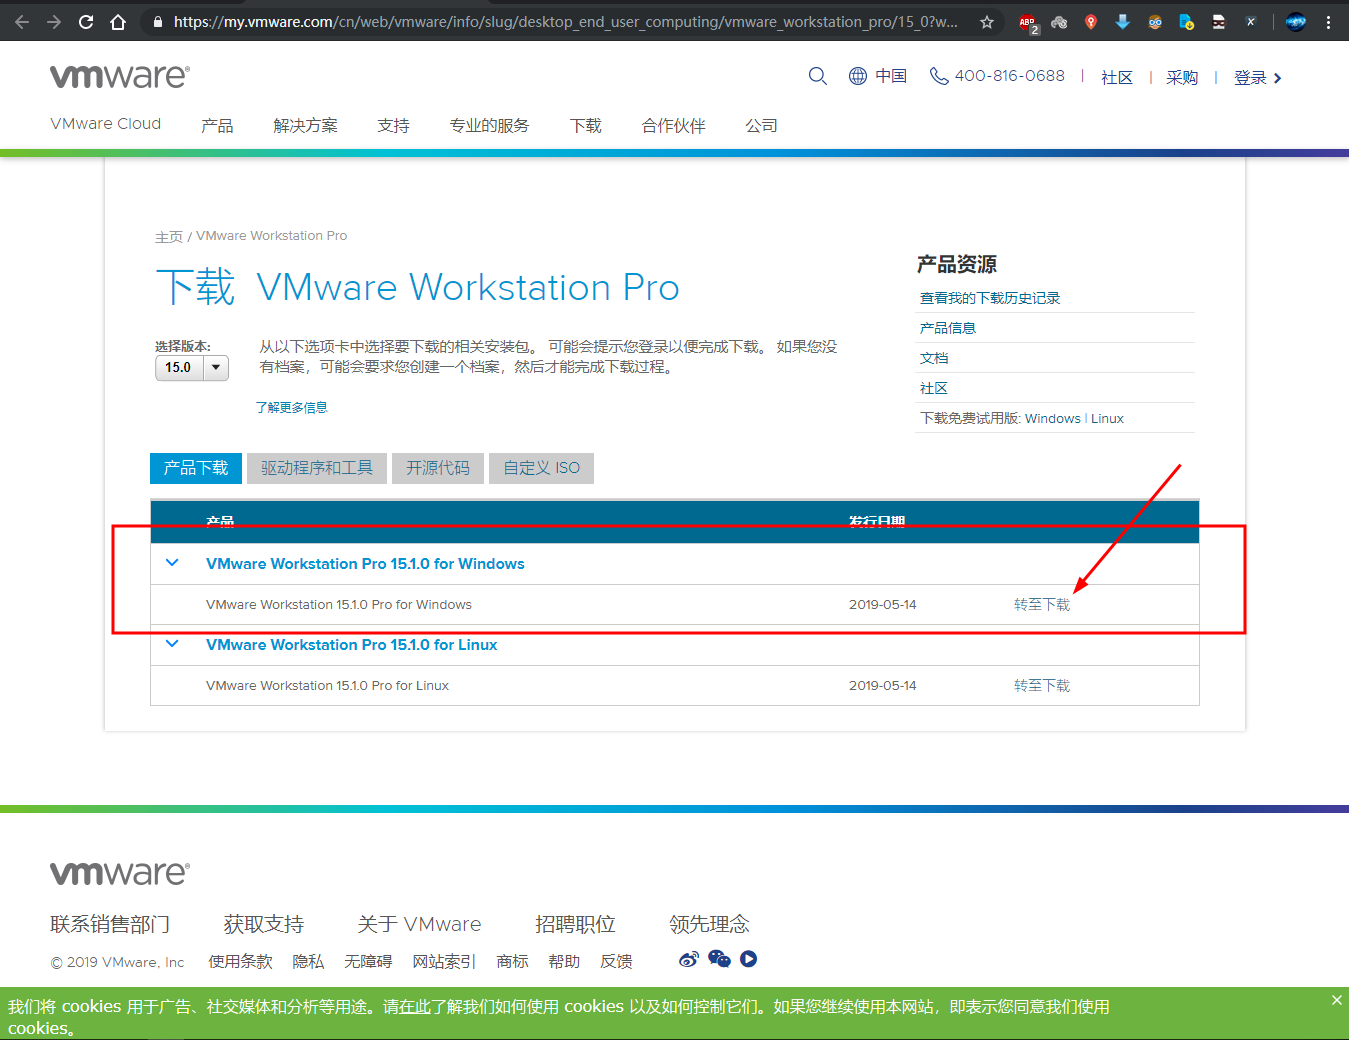1349x1040 pixels.
Task: Open the red map pin extension
Action: click(1091, 21)
